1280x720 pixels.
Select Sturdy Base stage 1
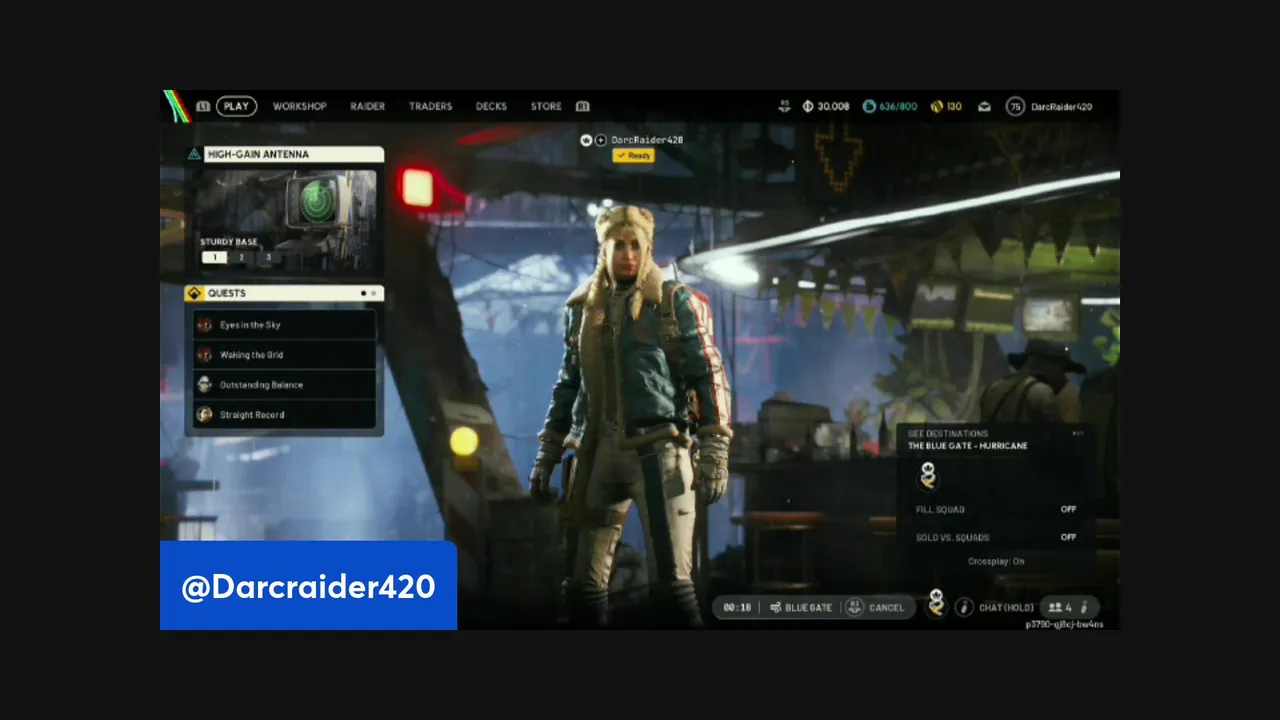coord(215,258)
